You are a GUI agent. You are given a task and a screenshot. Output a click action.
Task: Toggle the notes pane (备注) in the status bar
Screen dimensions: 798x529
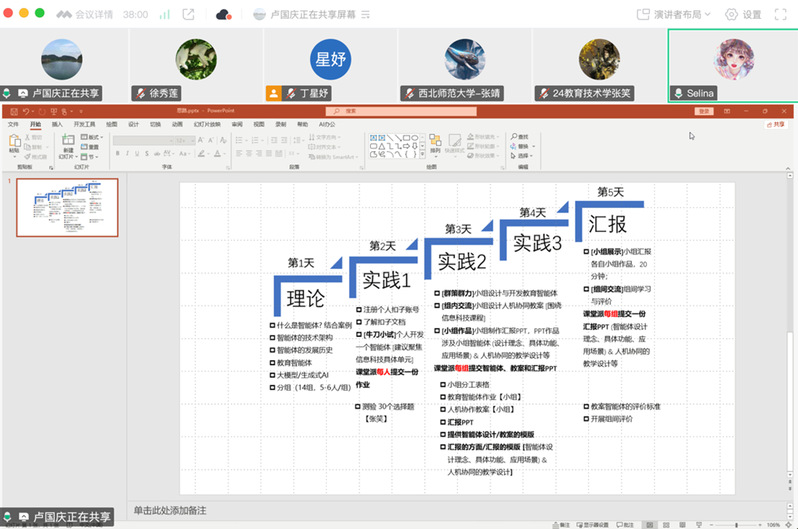(x=563, y=523)
